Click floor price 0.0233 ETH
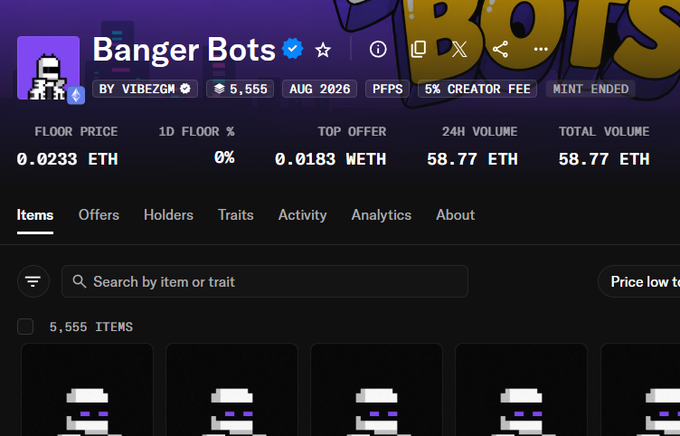Image resolution: width=680 pixels, height=436 pixels. point(67,159)
